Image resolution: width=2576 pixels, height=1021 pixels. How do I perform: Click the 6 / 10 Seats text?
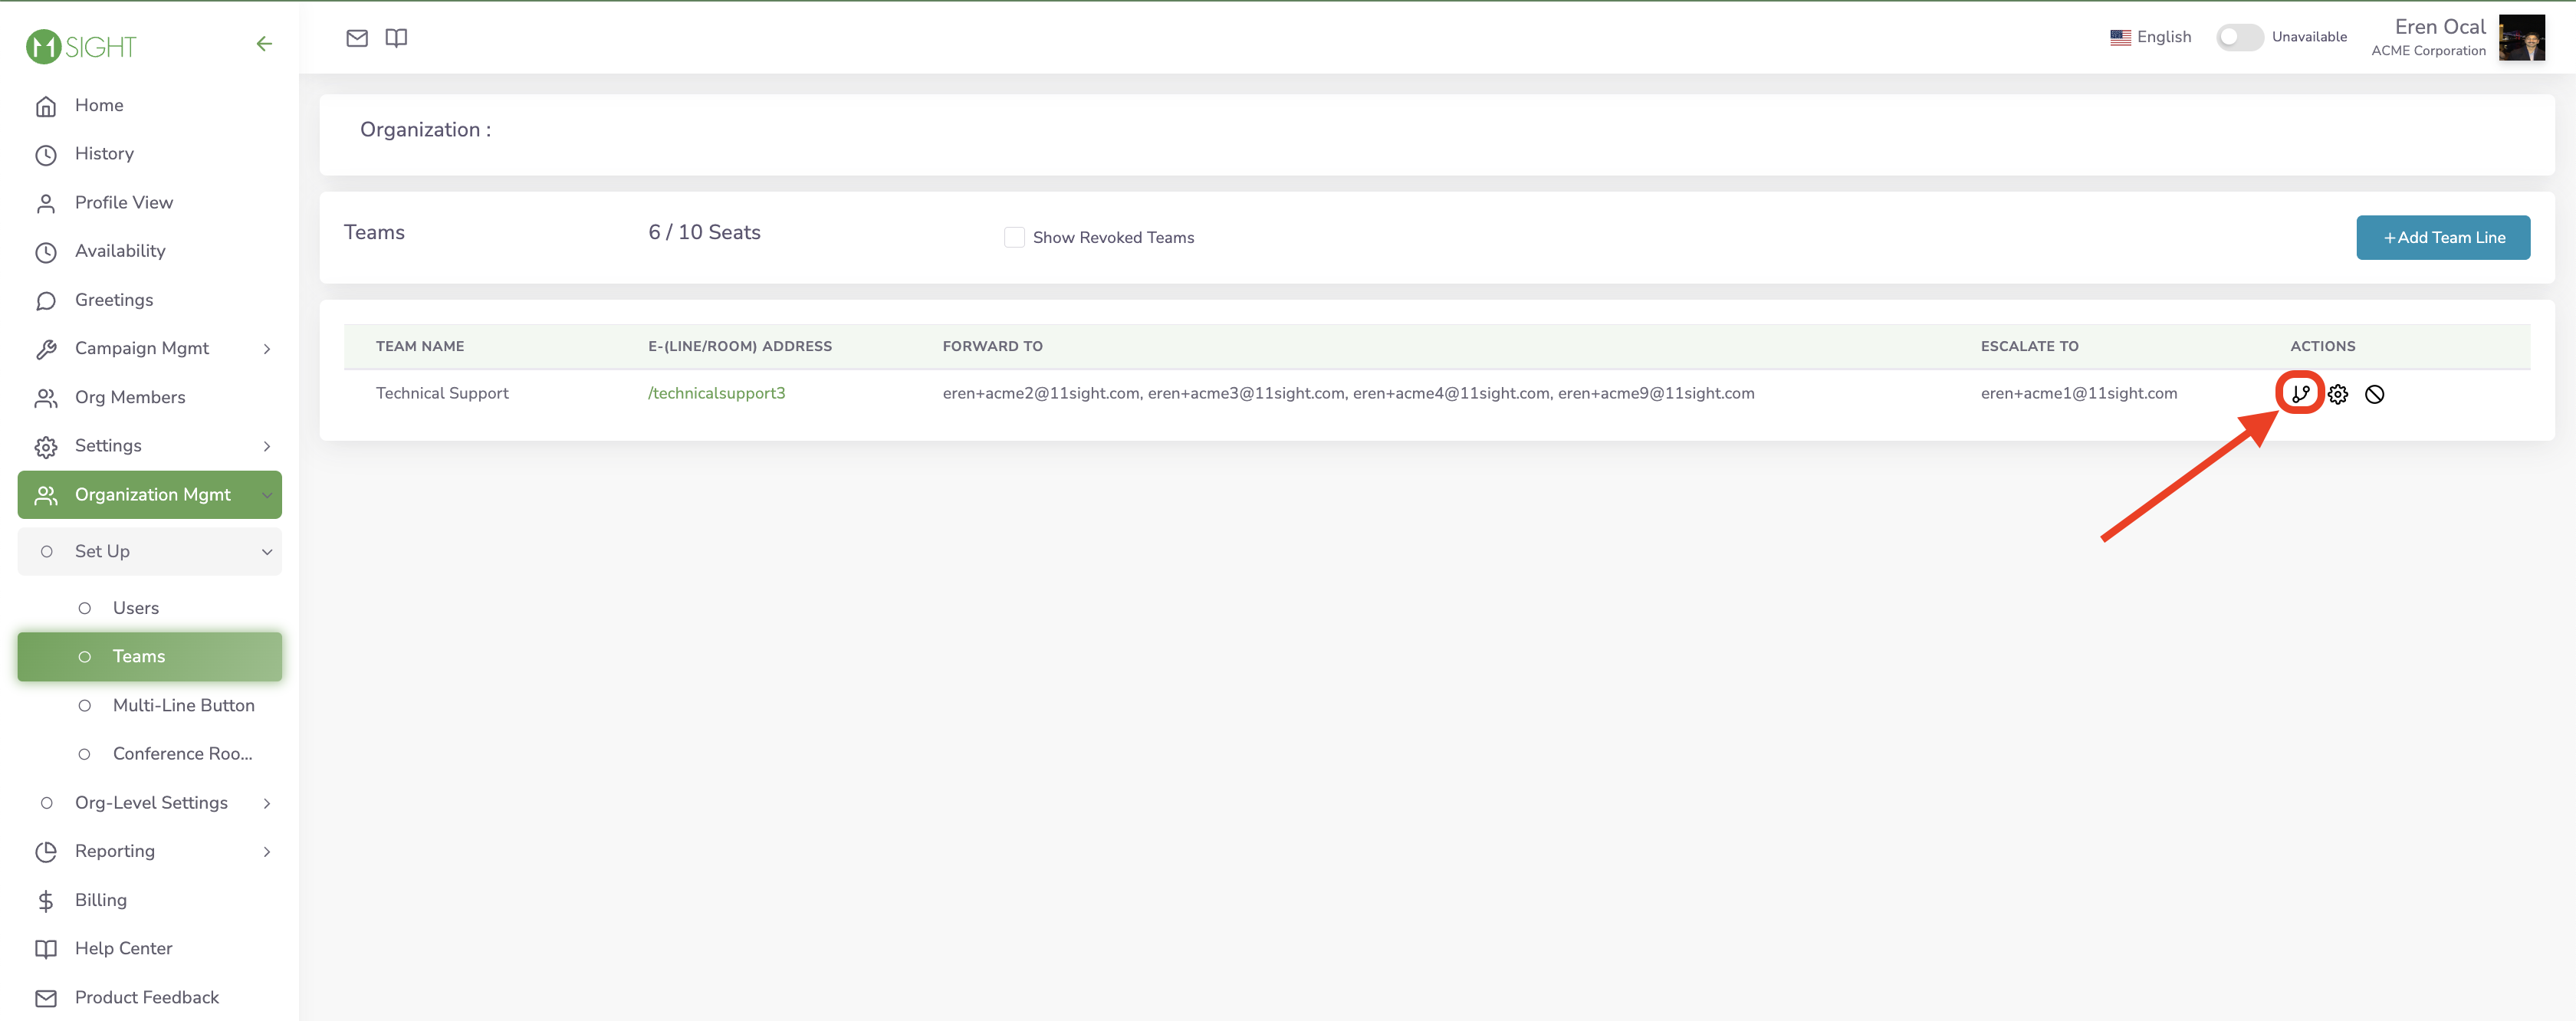point(704,232)
